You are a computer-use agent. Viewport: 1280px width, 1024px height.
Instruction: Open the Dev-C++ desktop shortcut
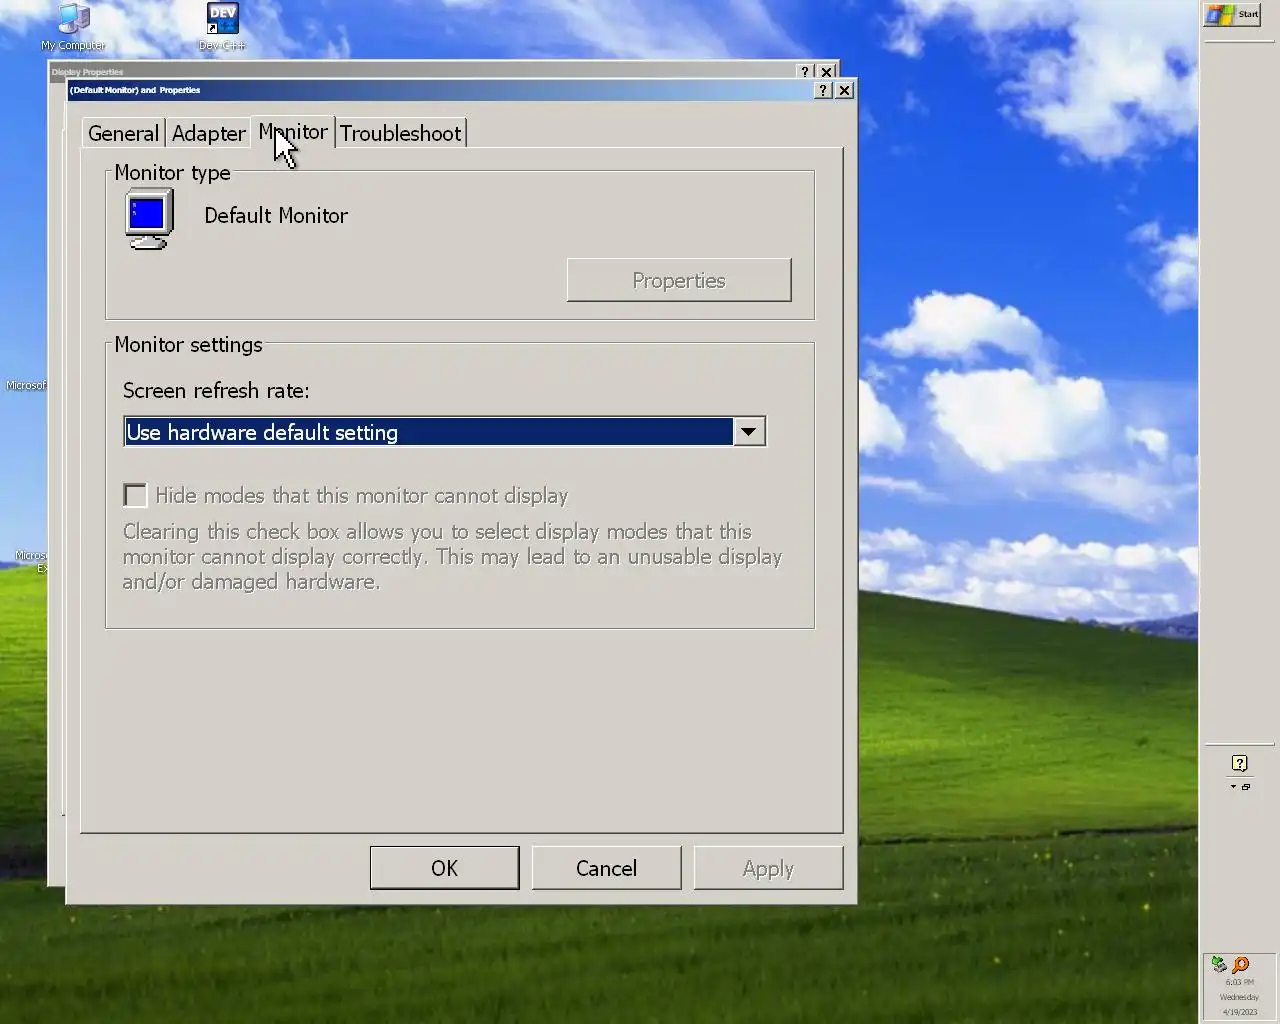(222, 26)
